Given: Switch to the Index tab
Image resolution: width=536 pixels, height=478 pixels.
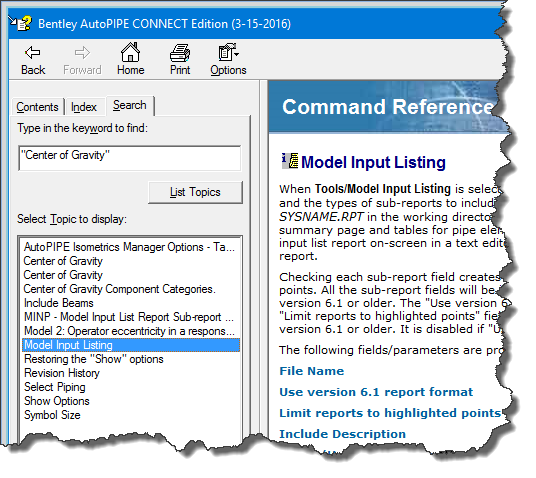Looking at the screenshot, I should pos(84,107).
